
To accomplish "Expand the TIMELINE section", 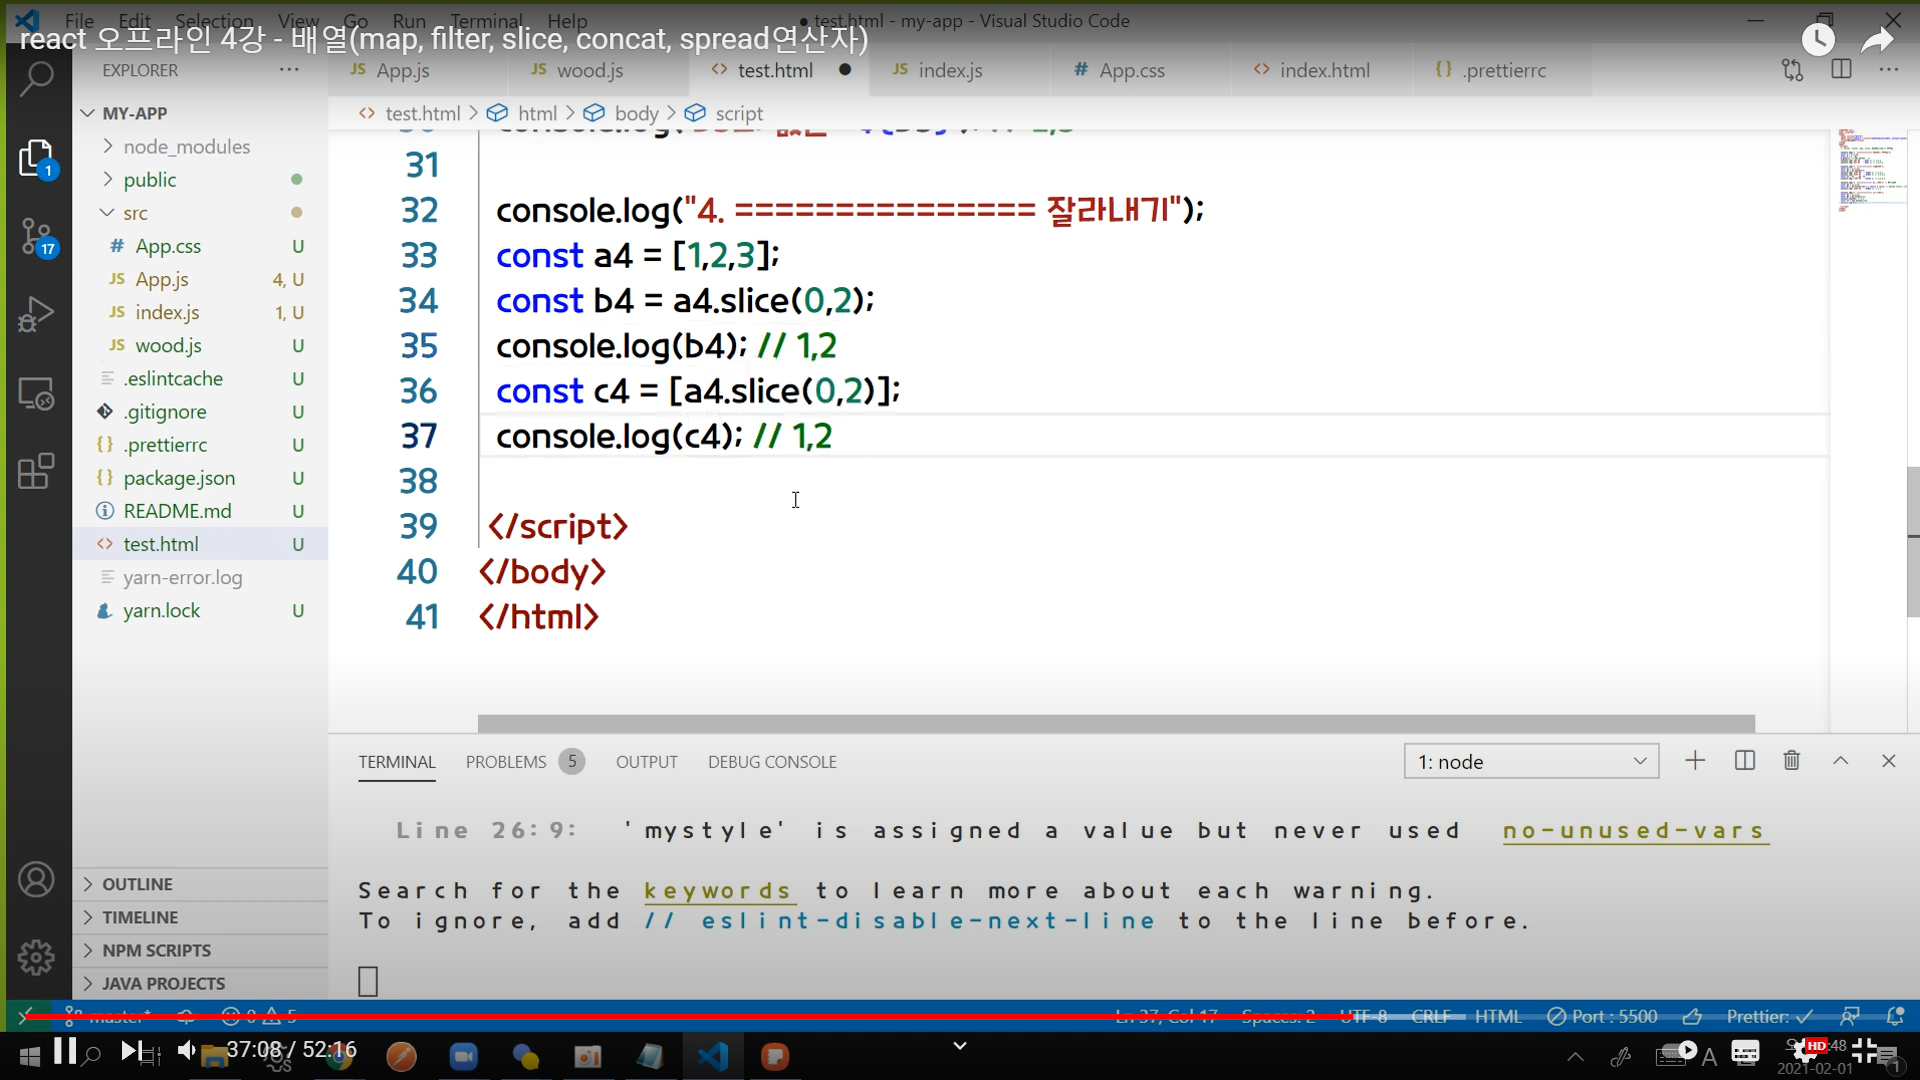I will (200, 917).
